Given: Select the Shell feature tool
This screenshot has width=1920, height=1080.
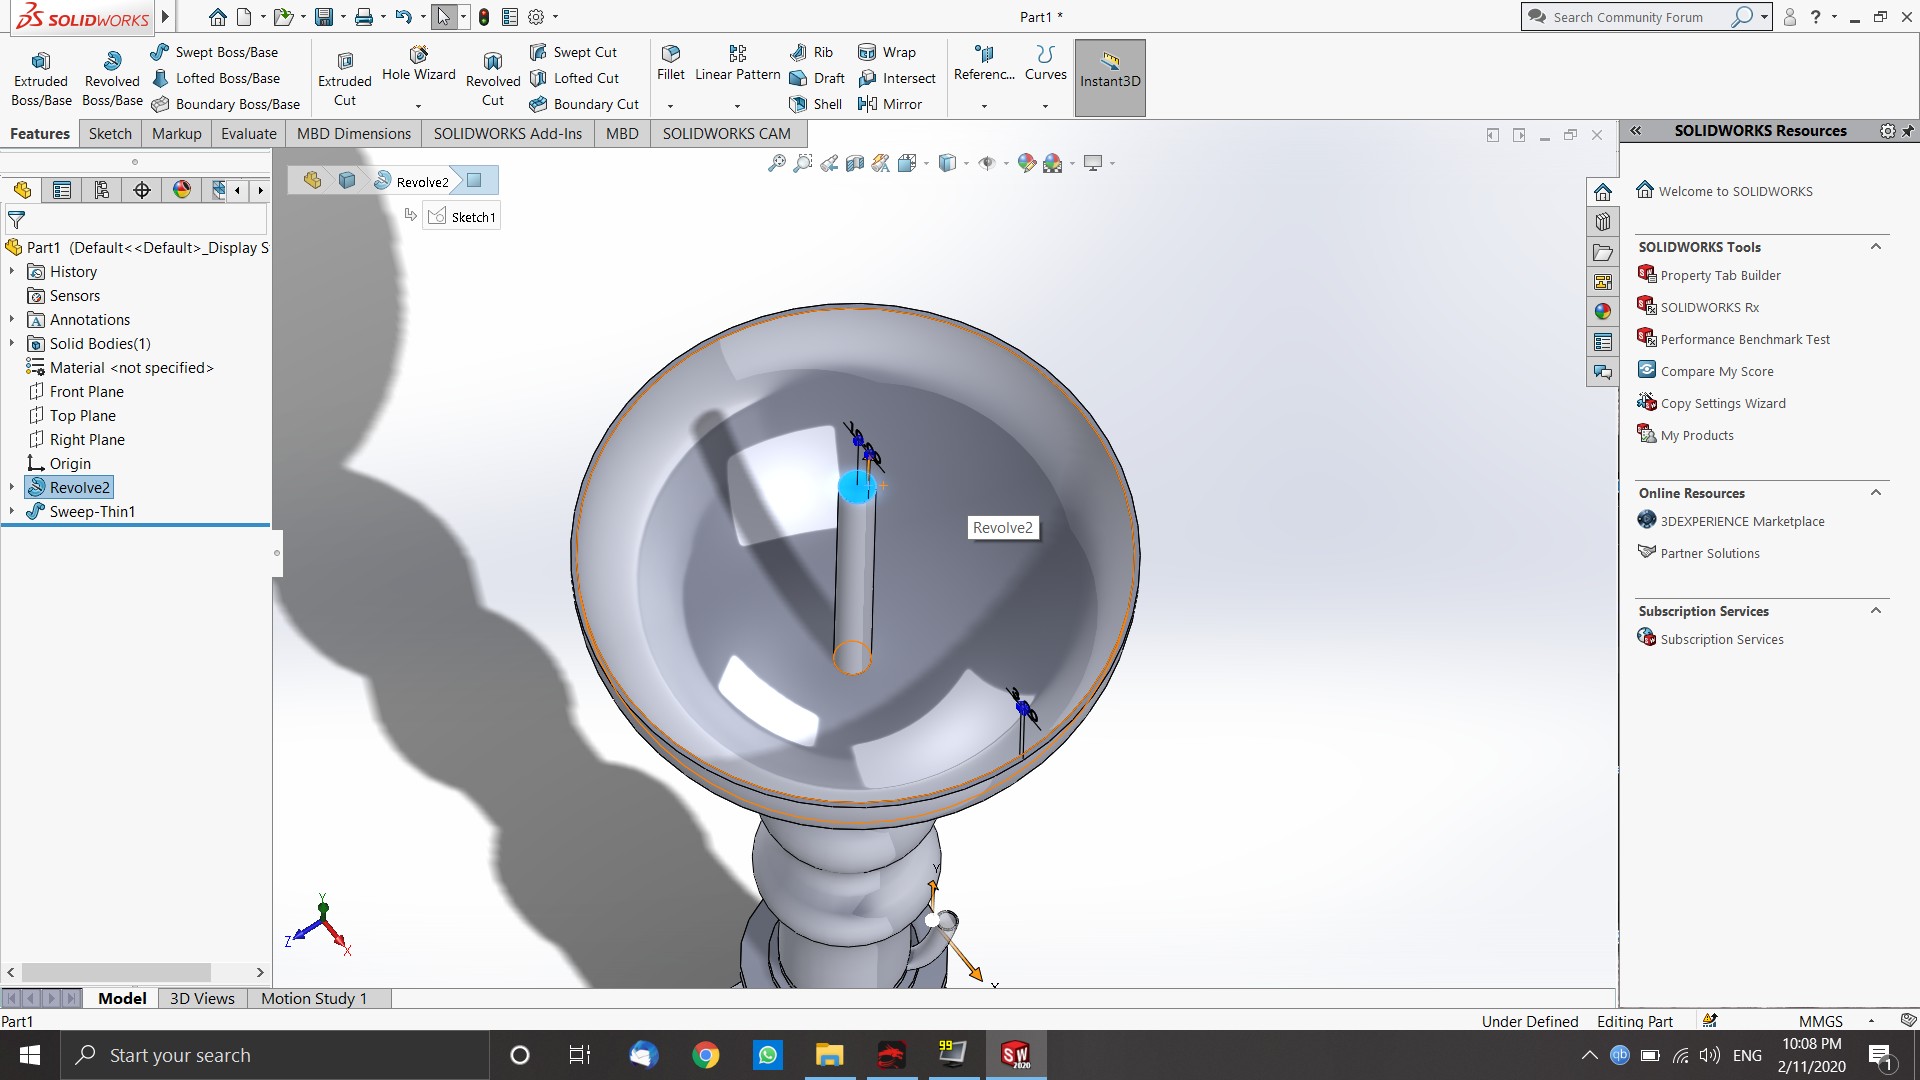Looking at the screenshot, I should point(815,104).
